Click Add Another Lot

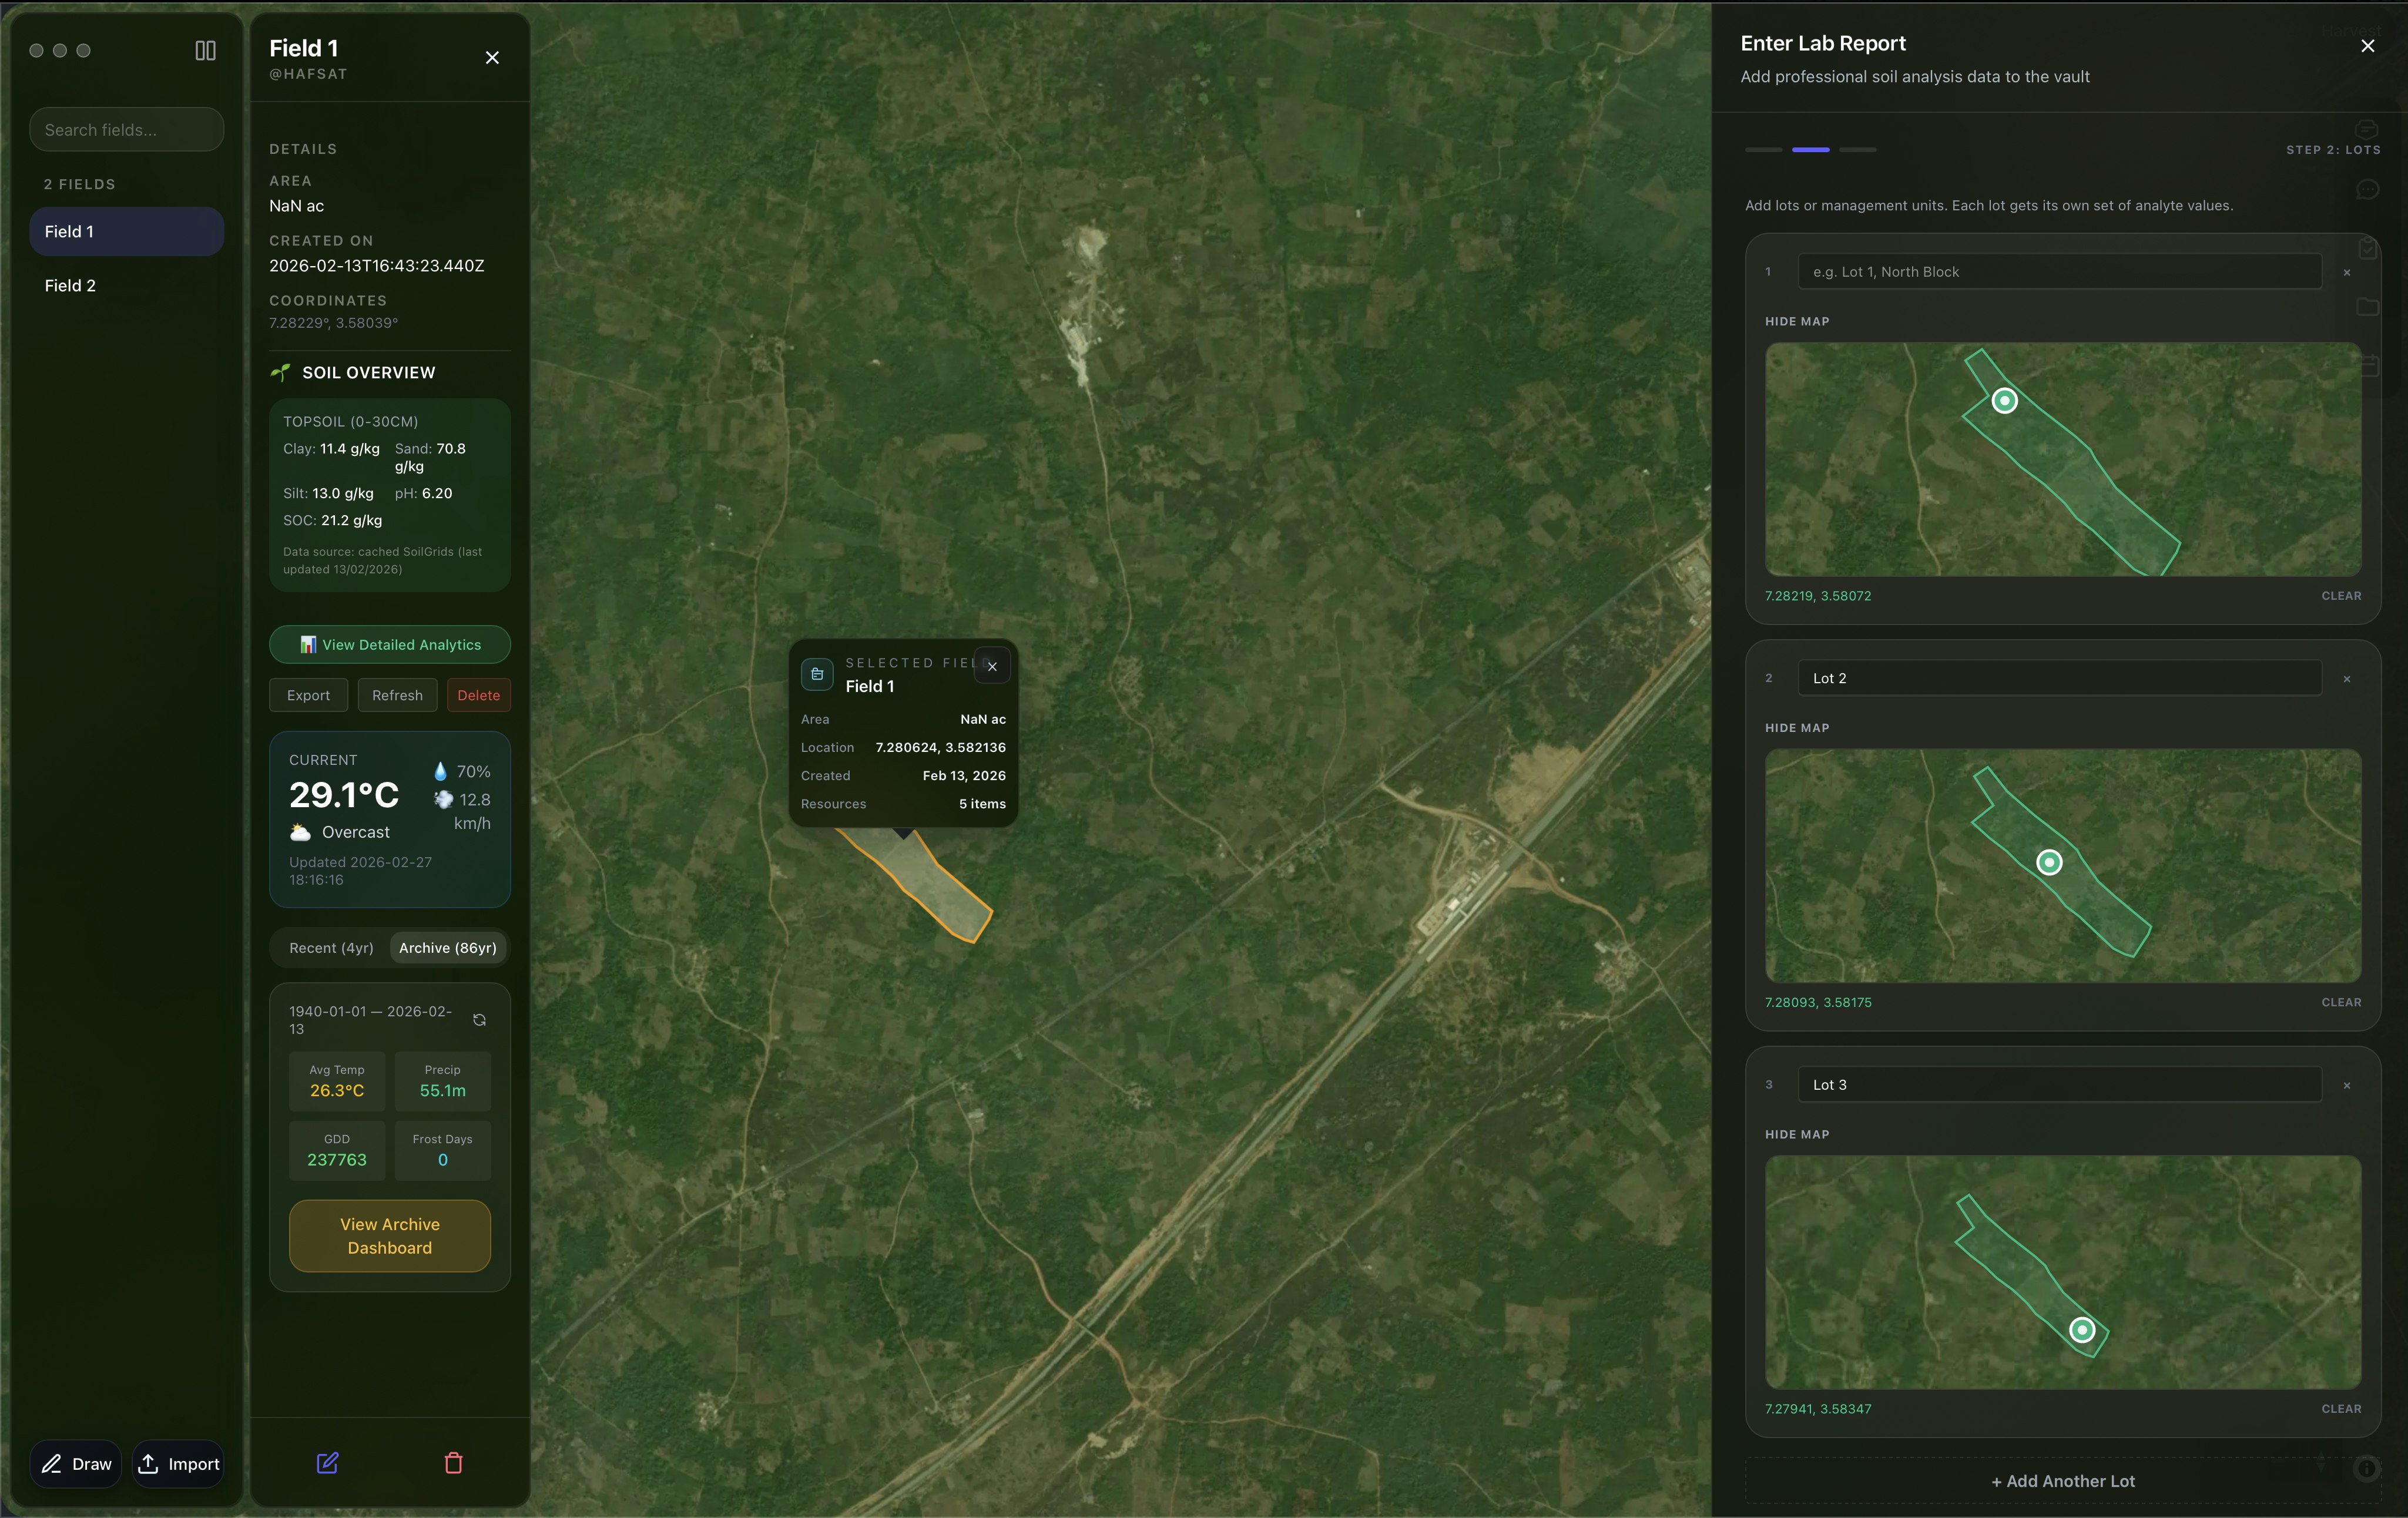[2062, 1481]
